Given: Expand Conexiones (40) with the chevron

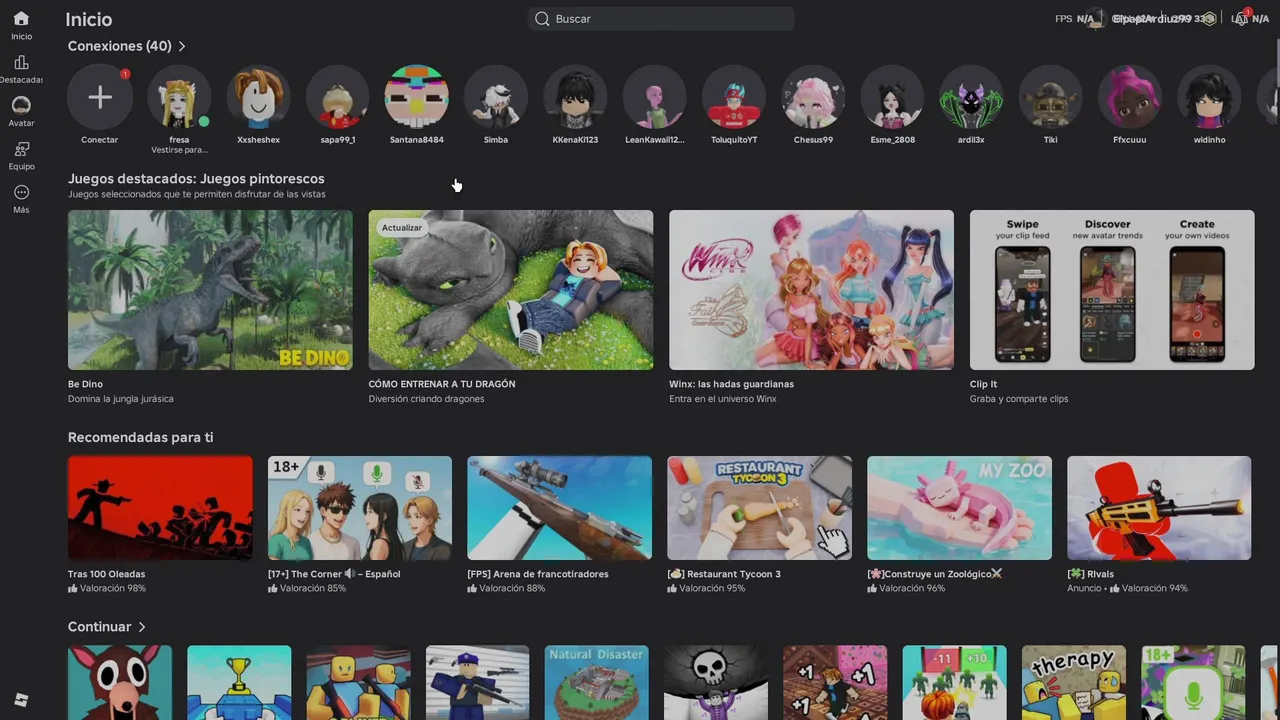Looking at the screenshot, I should [x=182, y=46].
